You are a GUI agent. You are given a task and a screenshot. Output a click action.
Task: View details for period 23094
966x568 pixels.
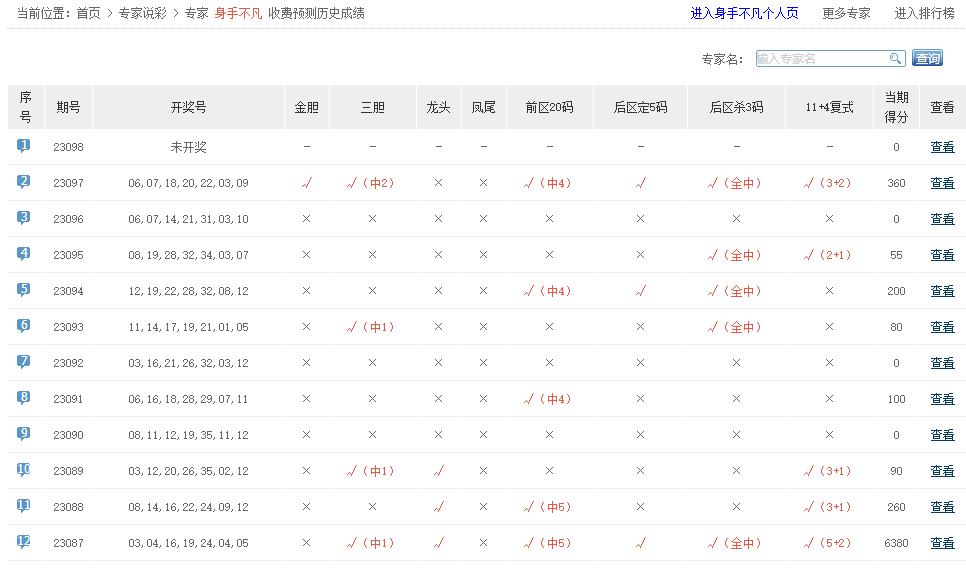(942, 291)
